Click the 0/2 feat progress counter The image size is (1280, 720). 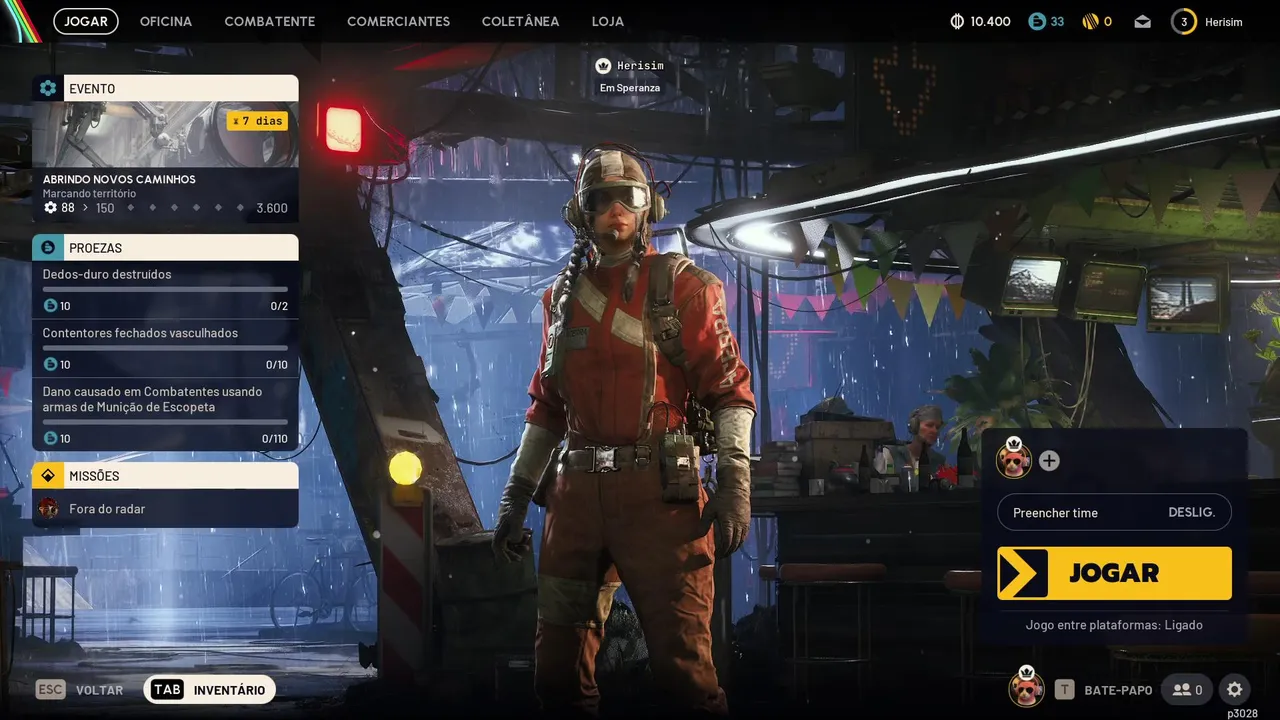tap(279, 306)
